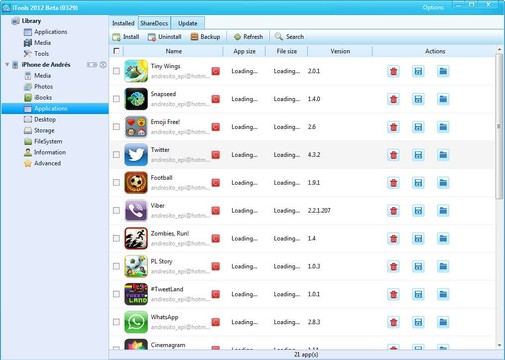
Task: Open the Options menu in title bar
Action: click(433, 7)
